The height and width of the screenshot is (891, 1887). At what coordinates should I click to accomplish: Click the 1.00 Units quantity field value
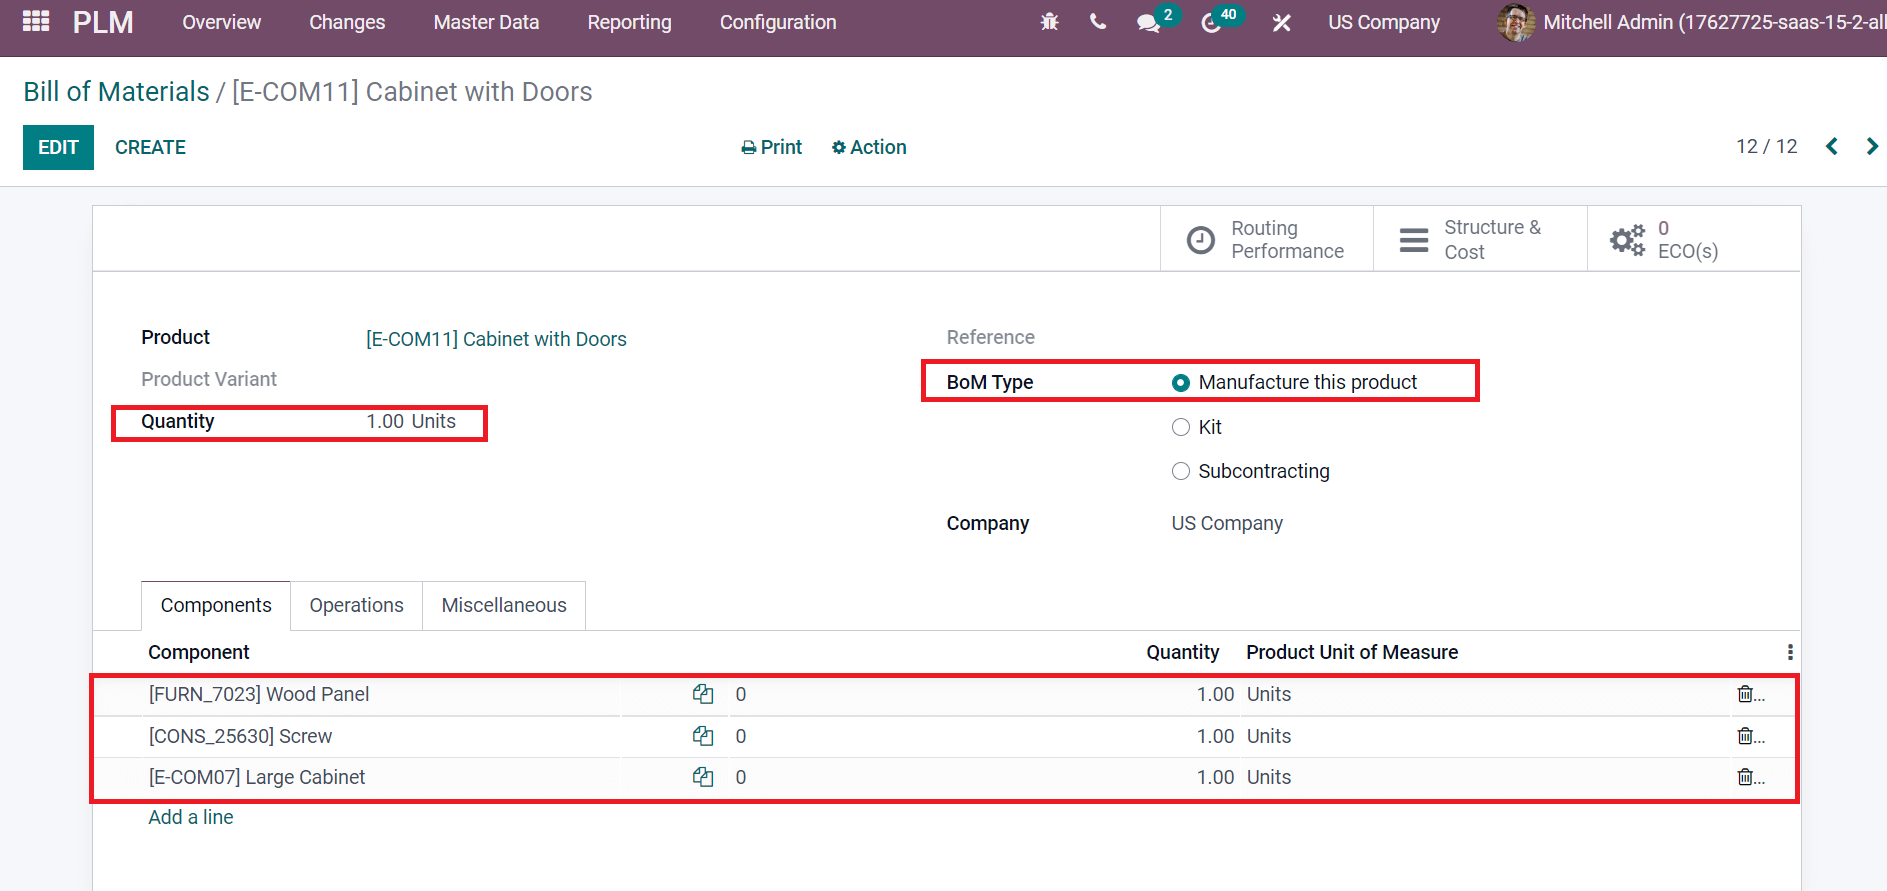click(x=411, y=421)
